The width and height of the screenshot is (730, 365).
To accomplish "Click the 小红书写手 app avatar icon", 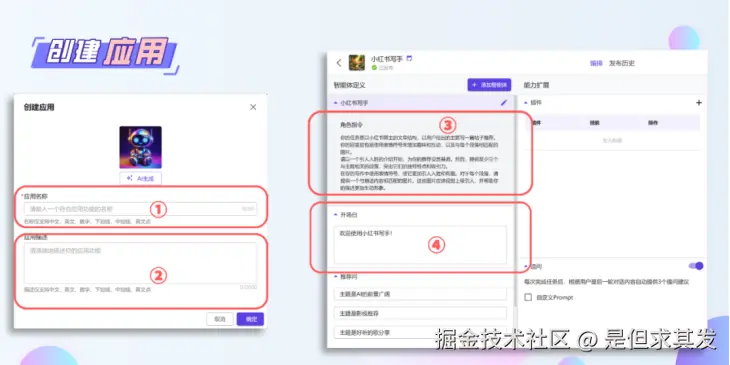I will (x=357, y=63).
